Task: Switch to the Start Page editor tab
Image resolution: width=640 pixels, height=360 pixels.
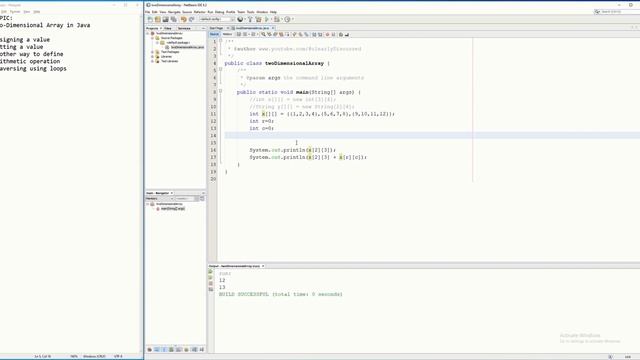Action: pos(216,28)
